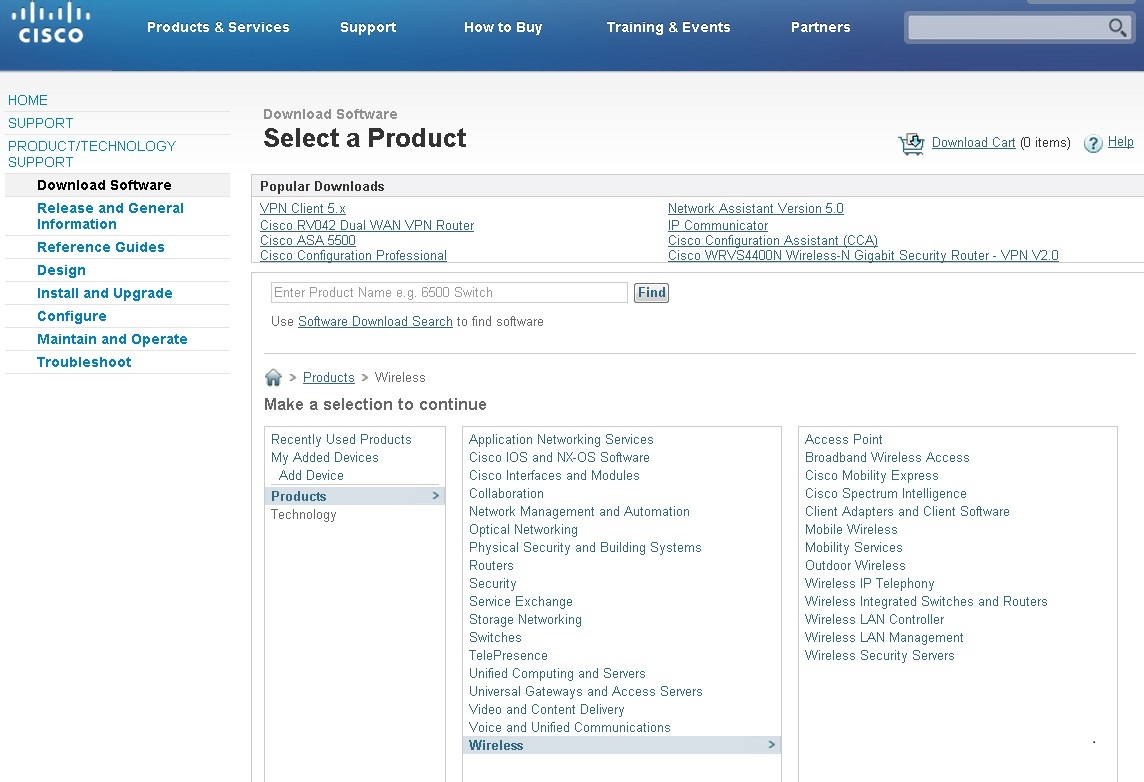Select Outdoor Wireless
The image size is (1144, 782).
click(x=854, y=565)
